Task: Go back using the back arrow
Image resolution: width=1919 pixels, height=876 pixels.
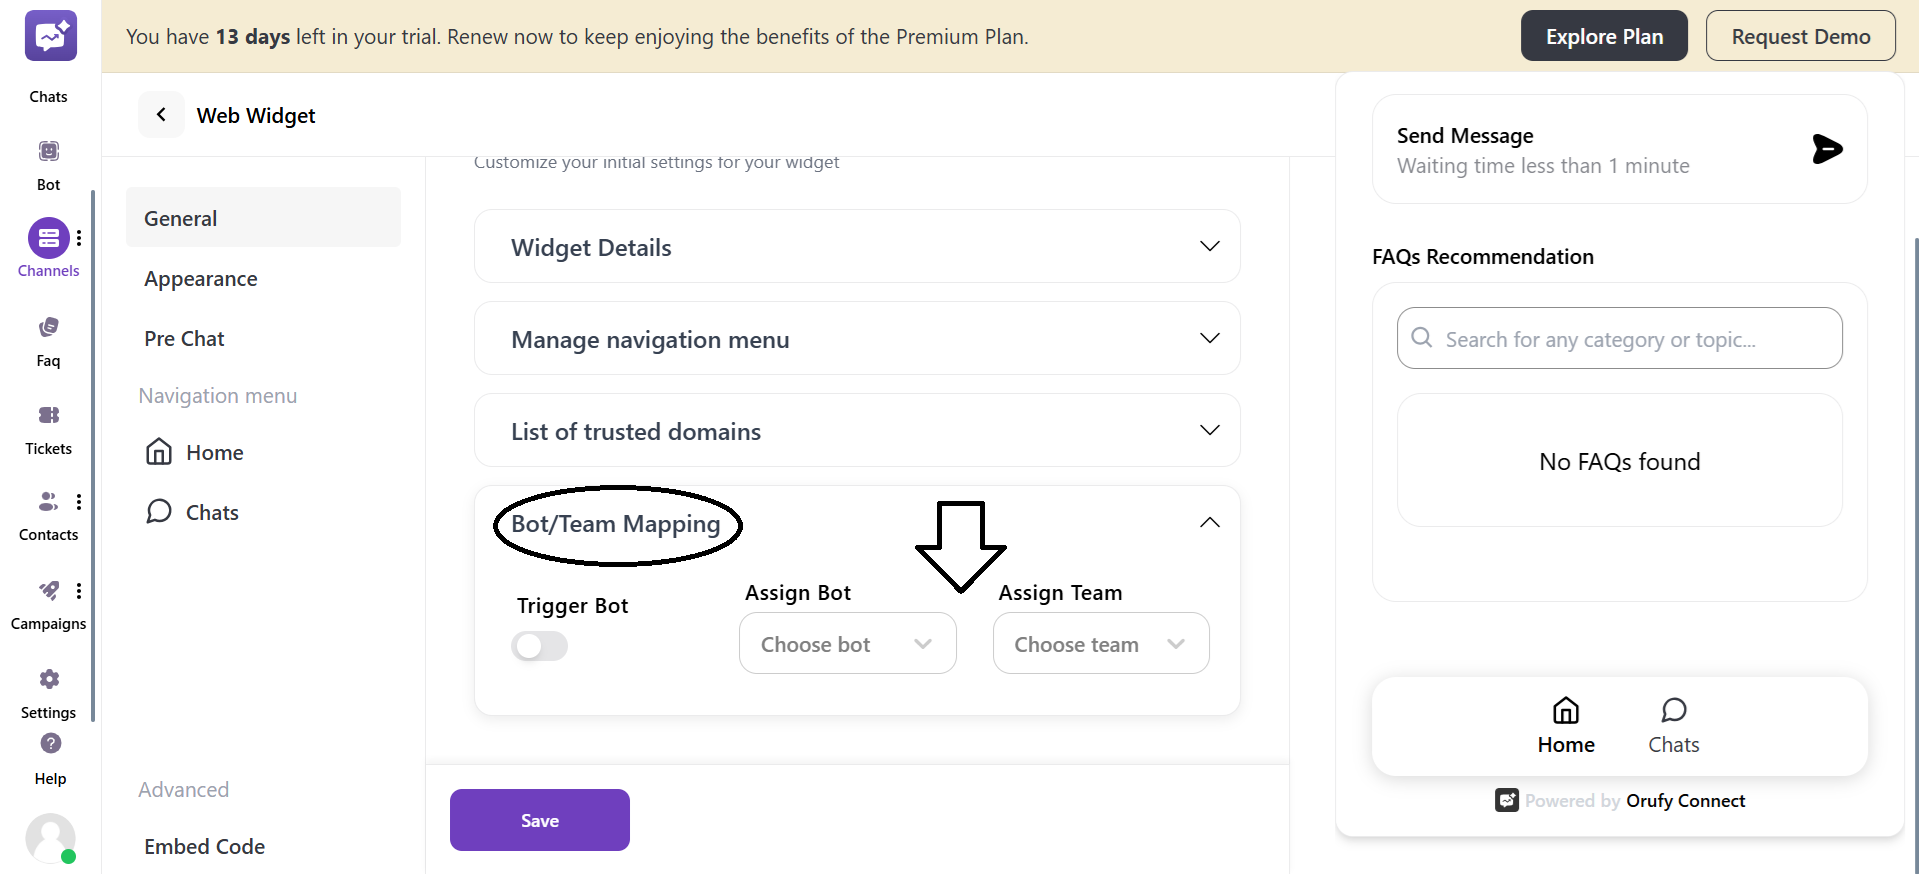Action: pos(161,115)
